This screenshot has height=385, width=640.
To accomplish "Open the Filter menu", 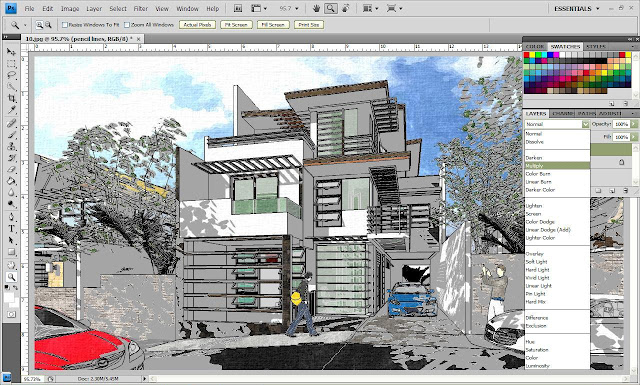I will pos(141,8).
